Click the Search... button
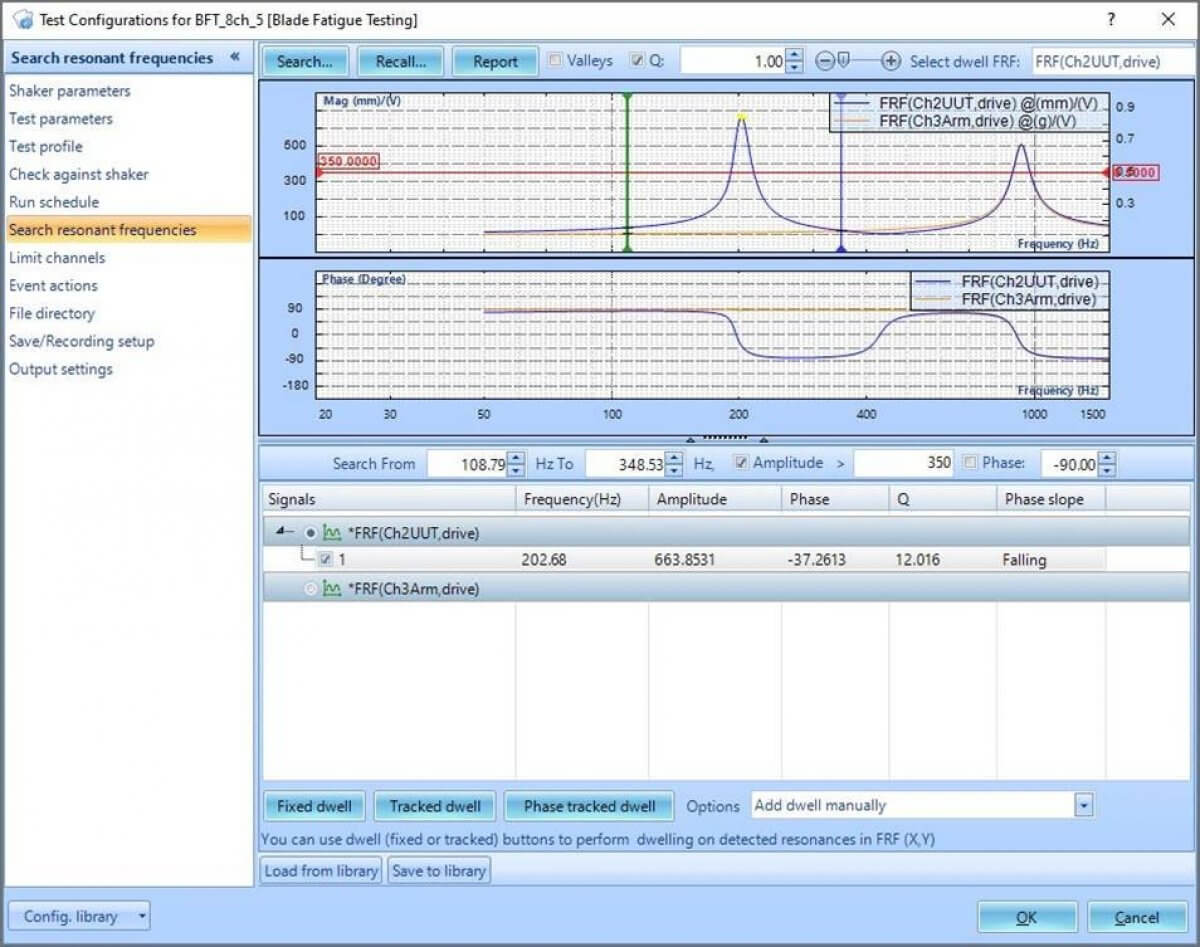 pos(305,61)
